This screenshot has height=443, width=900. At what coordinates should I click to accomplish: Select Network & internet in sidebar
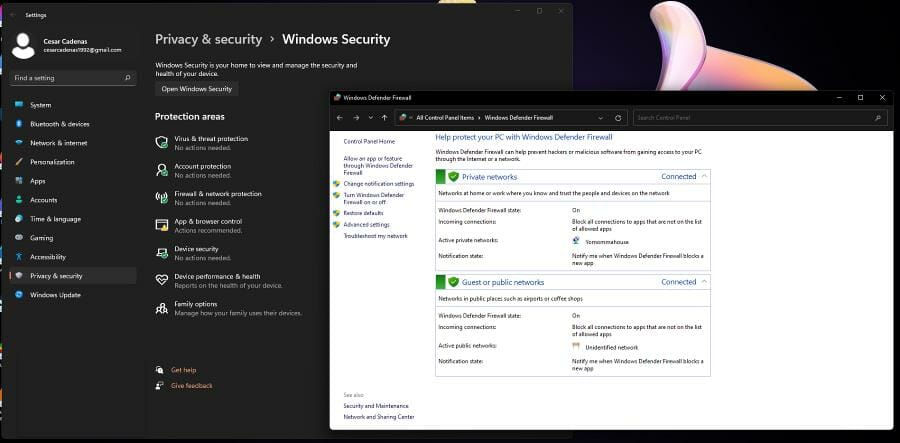tap(73, 143)
